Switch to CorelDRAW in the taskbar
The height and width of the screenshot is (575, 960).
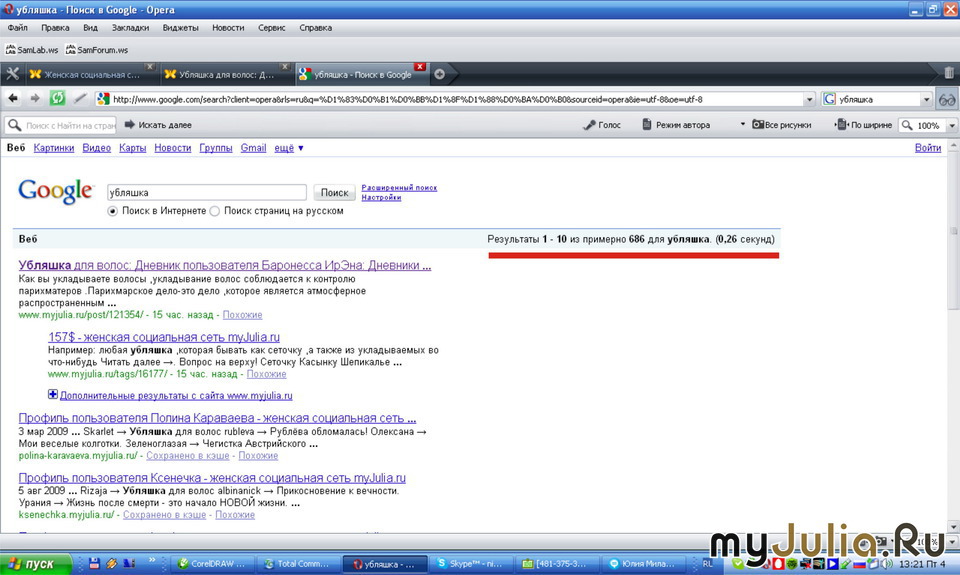click(x=211, y=564)
